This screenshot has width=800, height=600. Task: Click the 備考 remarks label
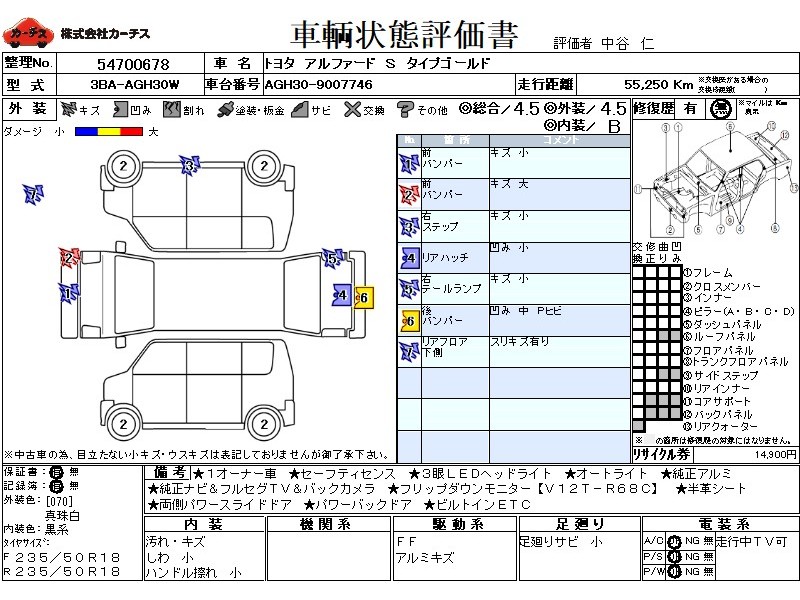coord(169,473)
